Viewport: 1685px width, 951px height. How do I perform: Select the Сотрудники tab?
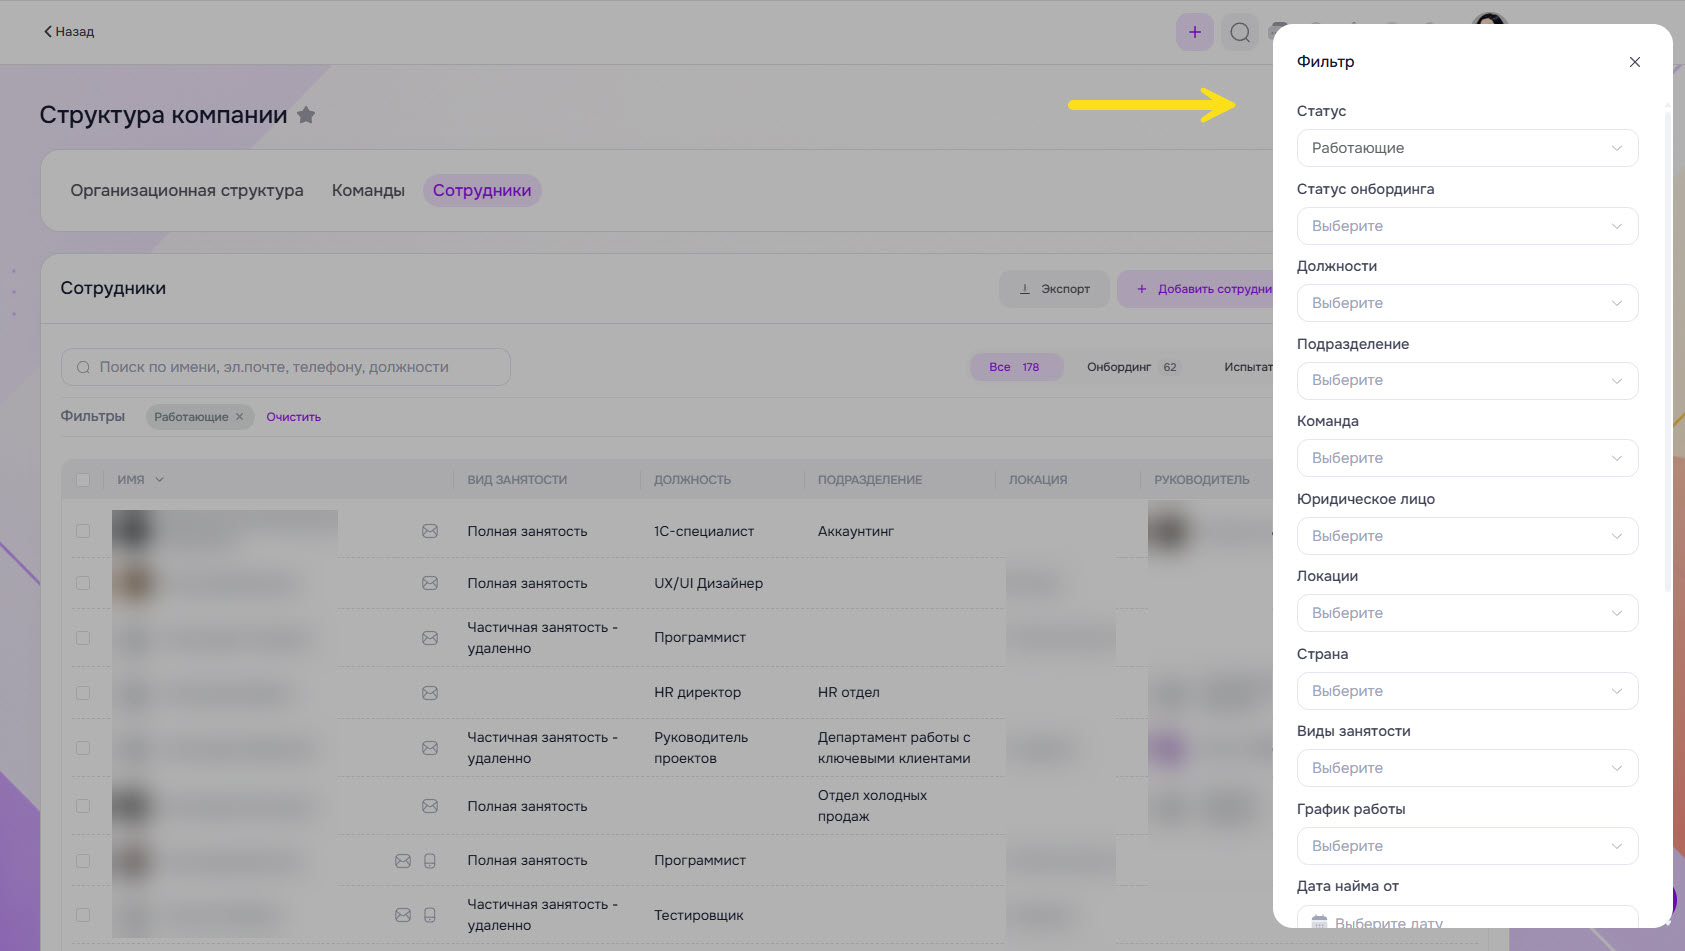pyautogui.click(x=482, y=190)
